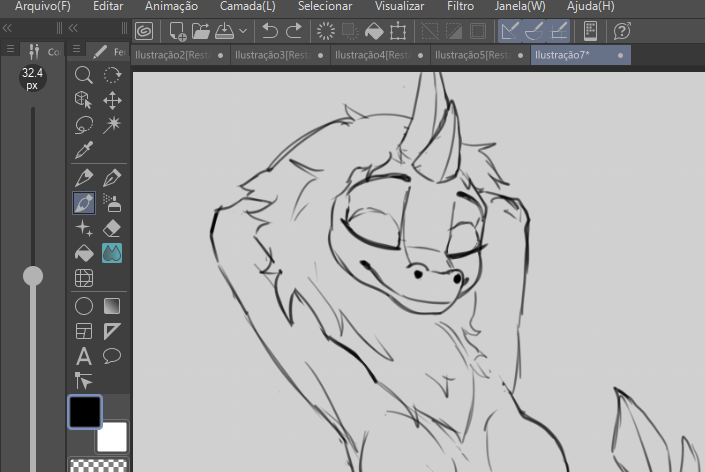The width and height of the screenshot is (705, 472).
Task: Select the Lasso selection tool
Action: click(84, 125)
